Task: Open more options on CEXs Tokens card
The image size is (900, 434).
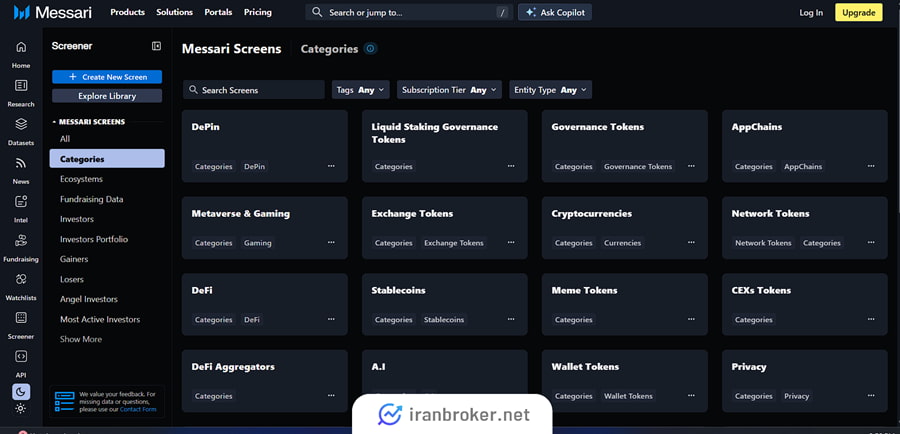Action: coord(871,319)
